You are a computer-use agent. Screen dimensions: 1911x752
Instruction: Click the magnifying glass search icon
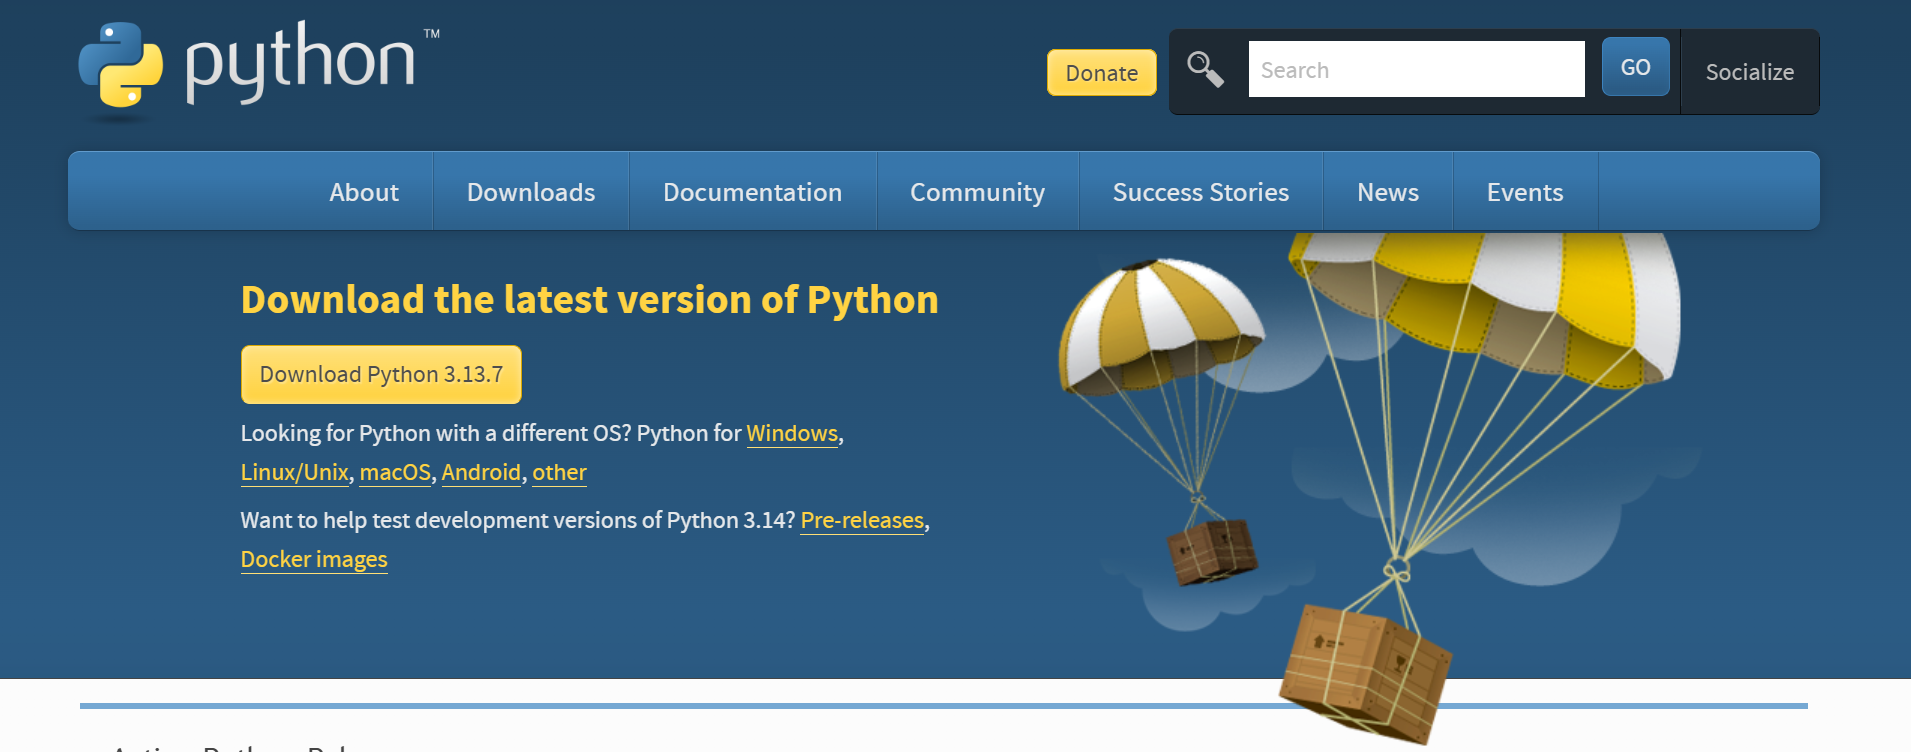pos(1205,70)
